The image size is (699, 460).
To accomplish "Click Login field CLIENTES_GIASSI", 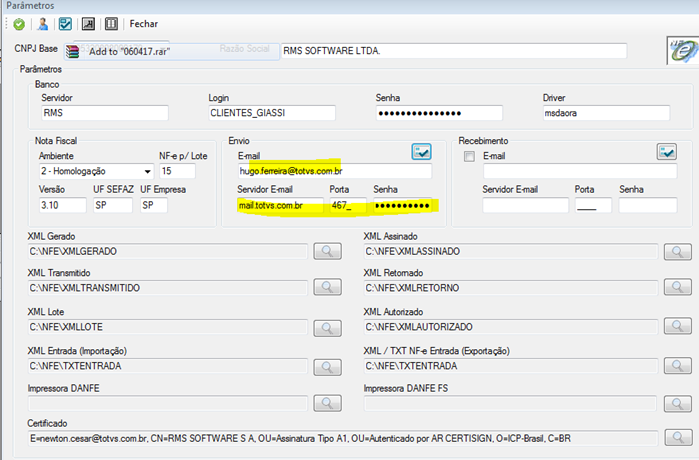I will pyautogui.click(x=272, y=113).
